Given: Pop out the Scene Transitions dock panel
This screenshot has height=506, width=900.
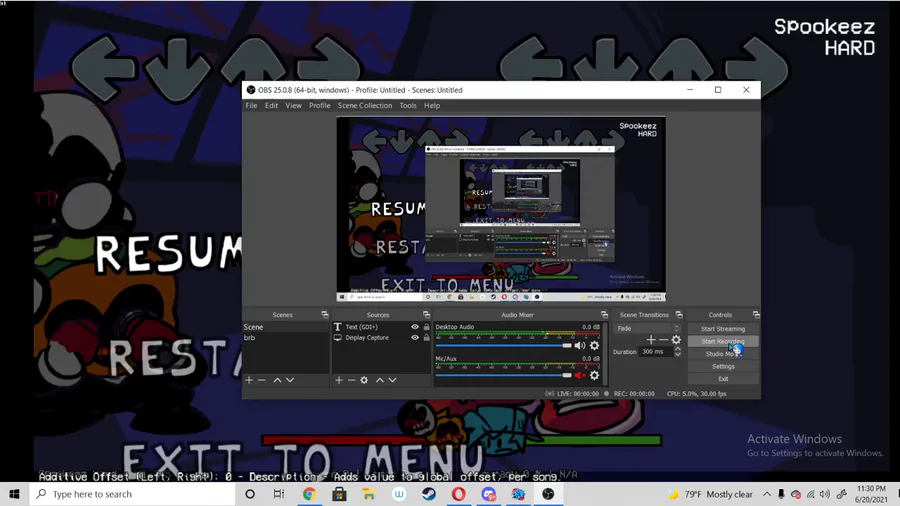Looking at the screenshot, I should pos(679,314).
